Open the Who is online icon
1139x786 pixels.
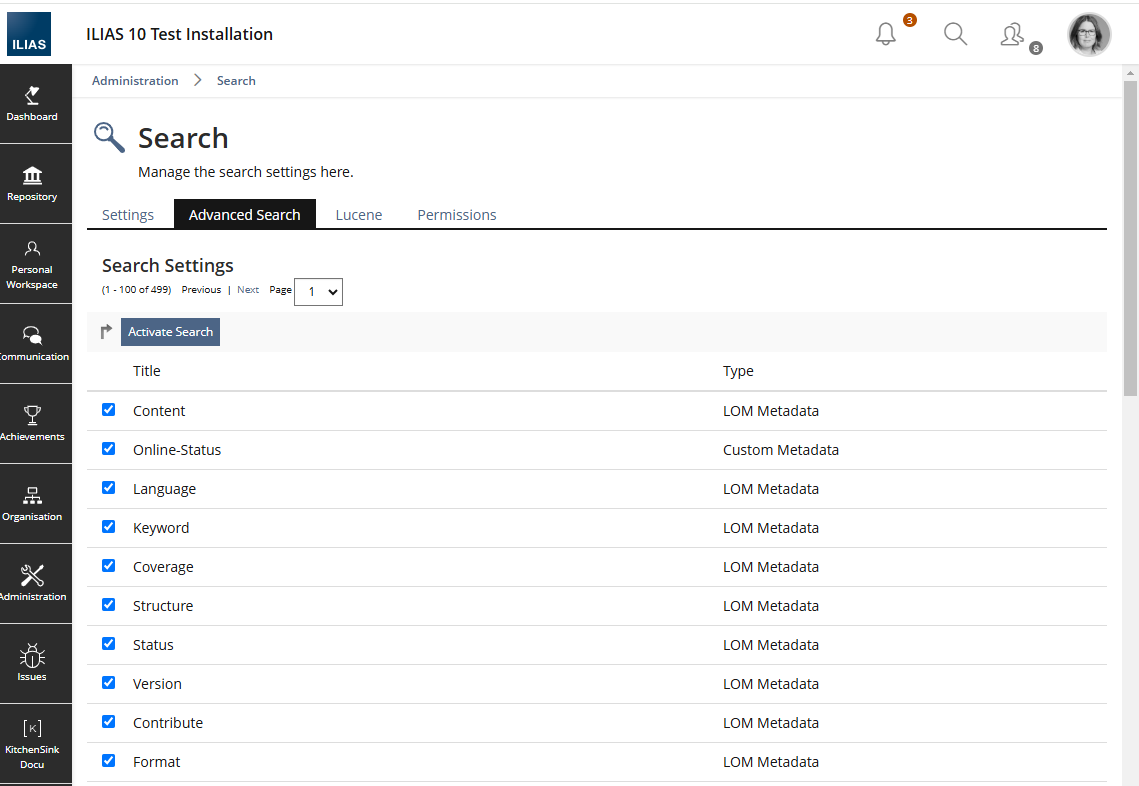click(1013, 35)
